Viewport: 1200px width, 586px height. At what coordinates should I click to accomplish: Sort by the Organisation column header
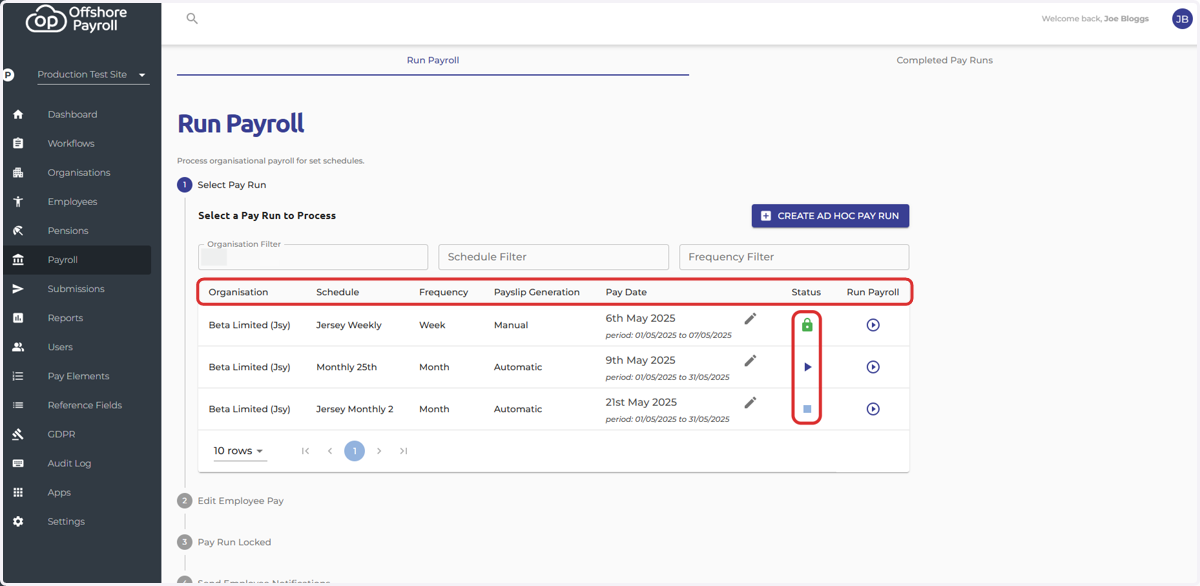[x=238, y=292]
